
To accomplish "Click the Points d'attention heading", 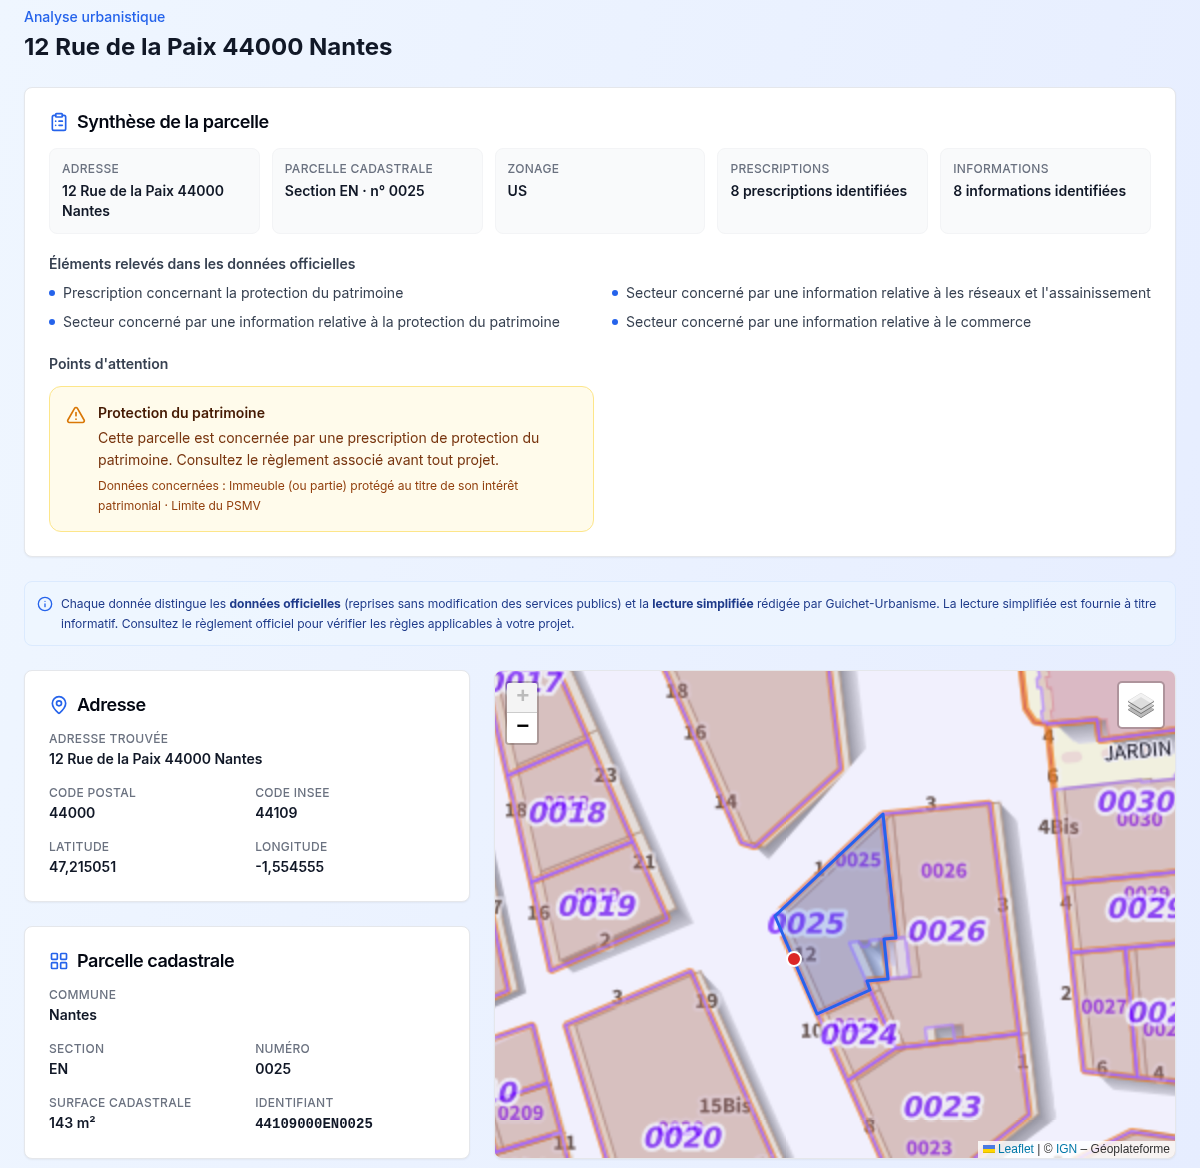I will tap(108, 364).
